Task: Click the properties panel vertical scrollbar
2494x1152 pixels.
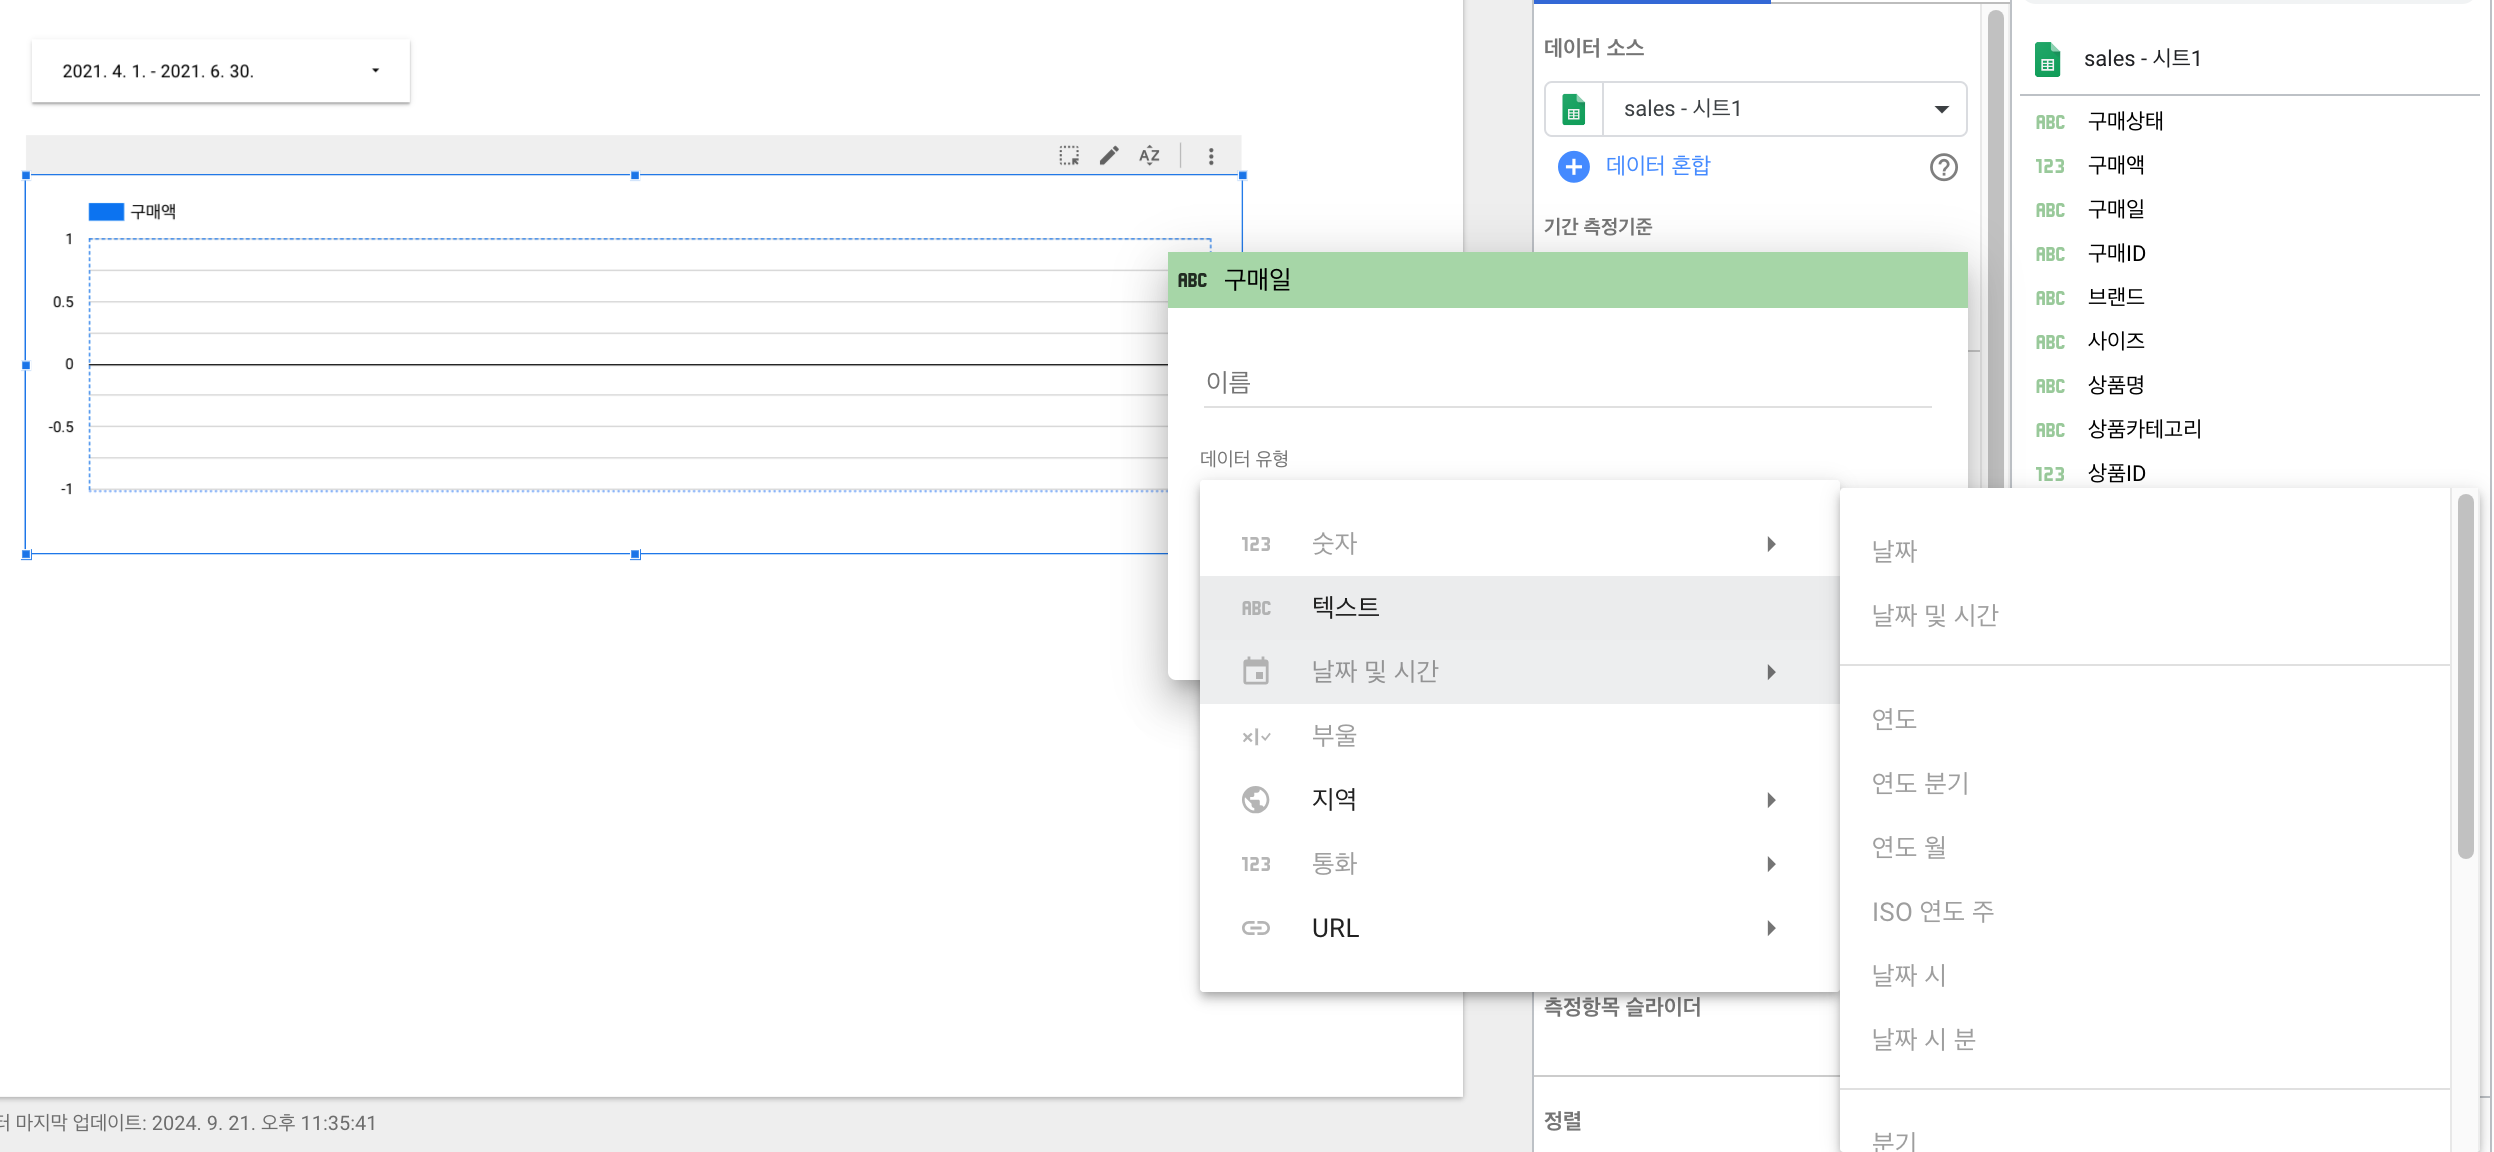Action: (1995, 250)
